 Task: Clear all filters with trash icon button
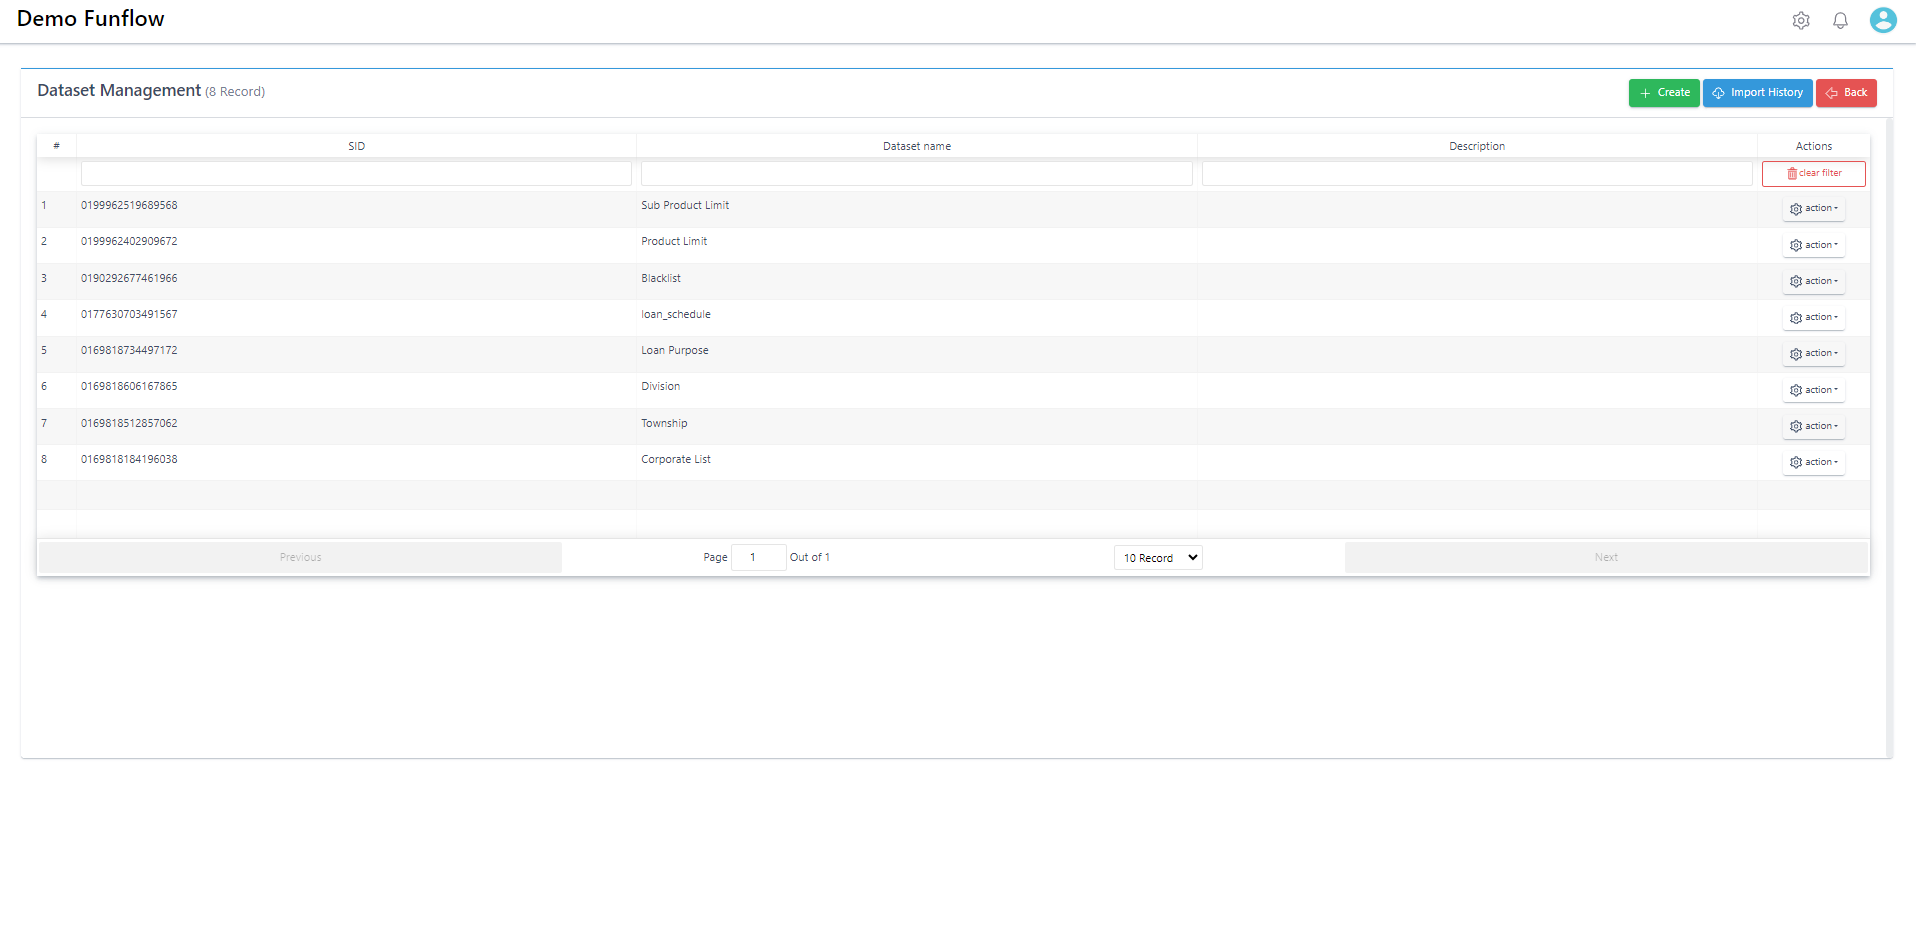click(1813, 174)
